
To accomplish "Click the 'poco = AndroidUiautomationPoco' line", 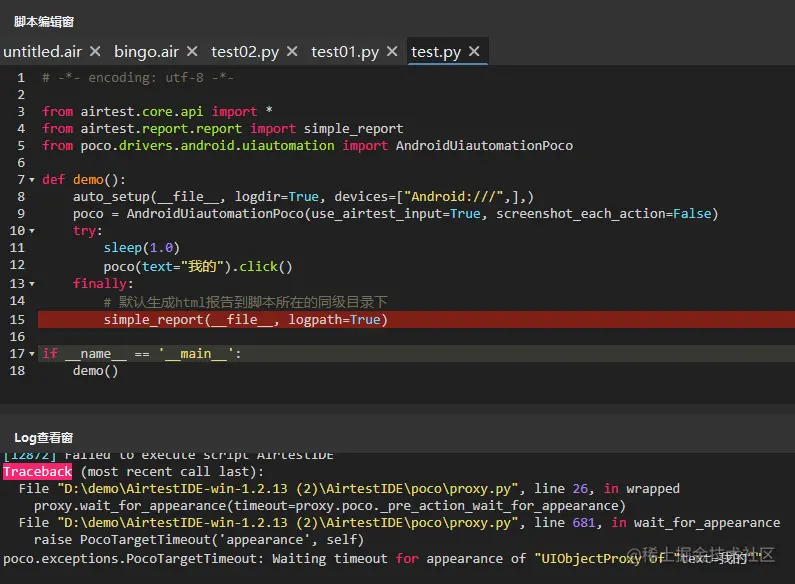I will click(395, 214).
